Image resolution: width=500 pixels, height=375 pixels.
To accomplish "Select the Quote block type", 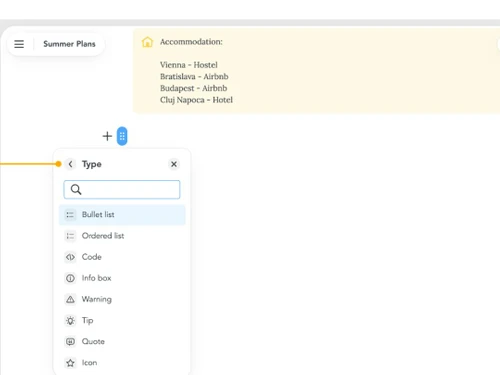I will click(x=122, y=342).
